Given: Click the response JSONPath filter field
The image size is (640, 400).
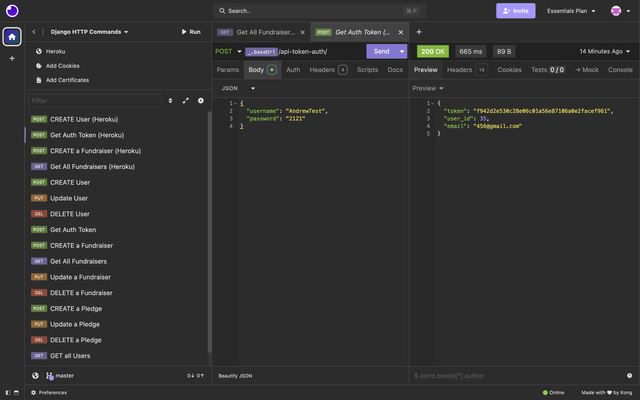Looking at the screenshot, I should [x=518, y=376].
